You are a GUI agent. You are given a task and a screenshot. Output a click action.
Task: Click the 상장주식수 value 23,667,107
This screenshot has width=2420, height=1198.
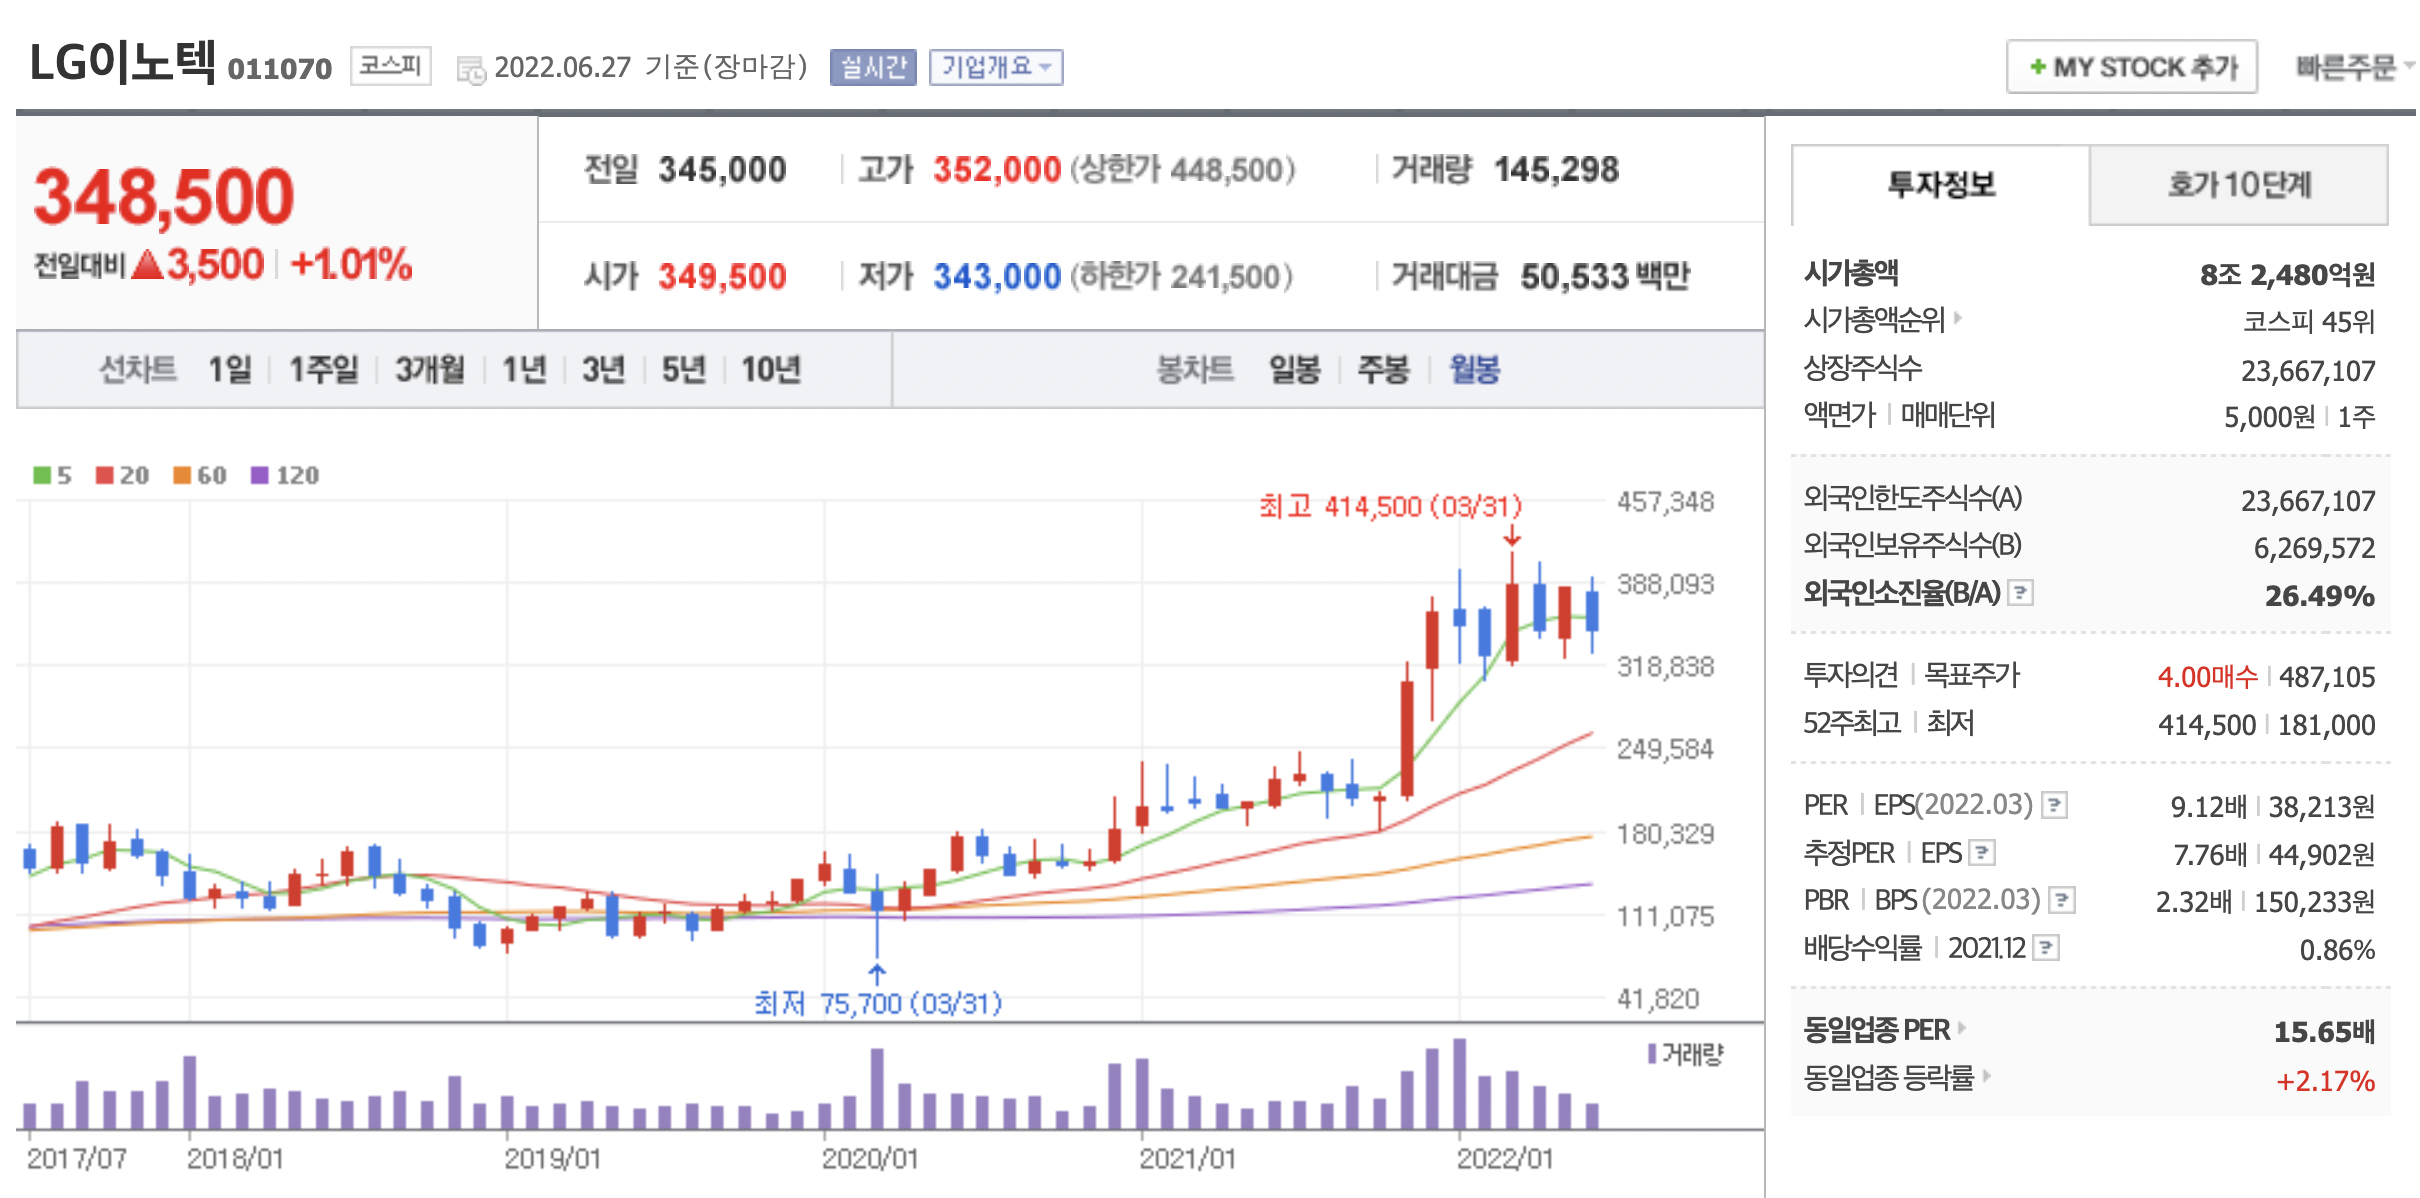(2308, 371)
